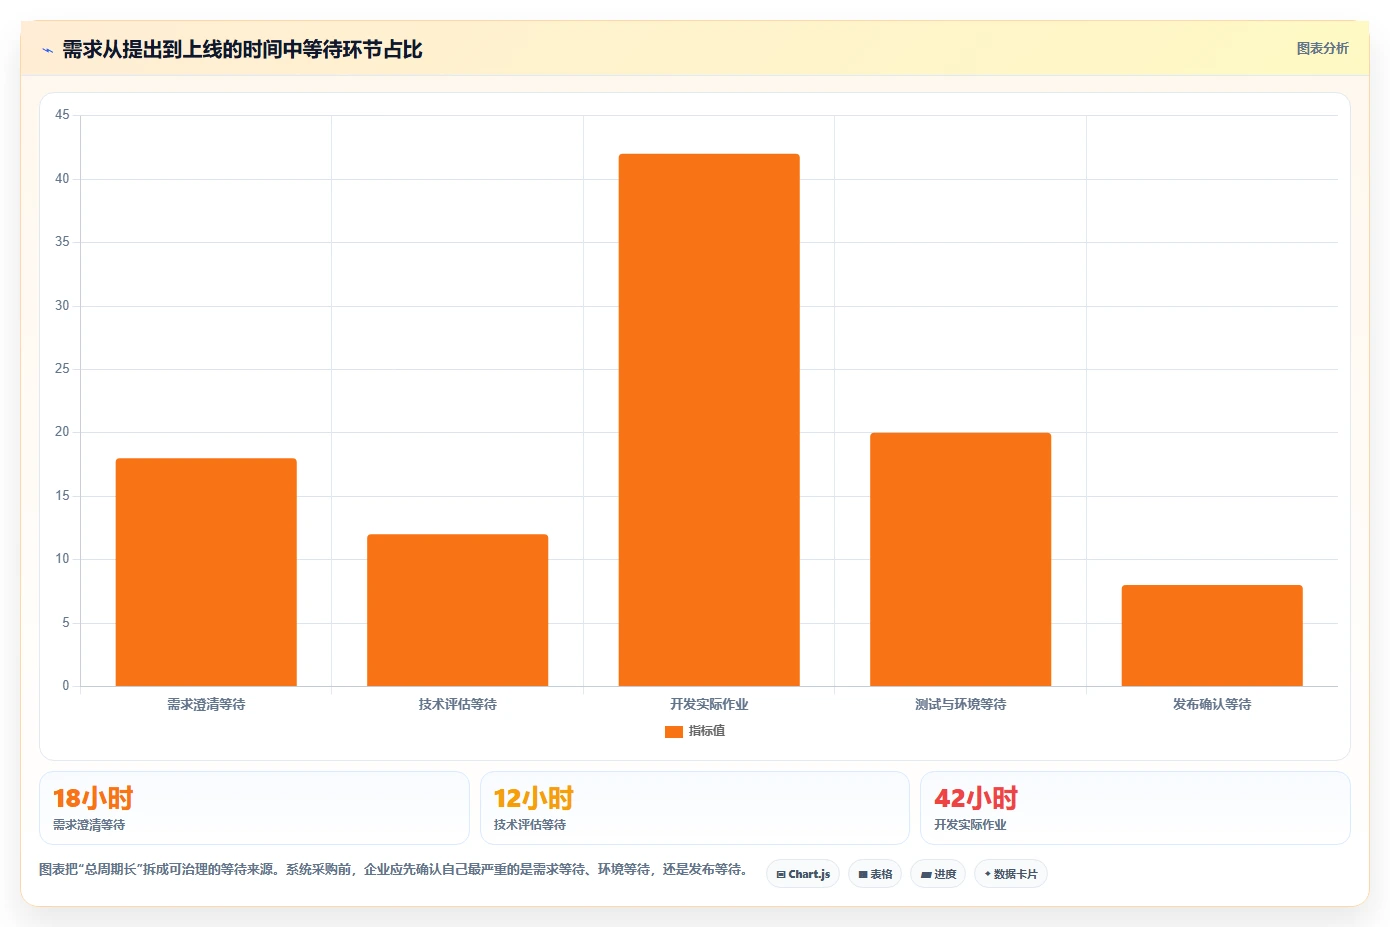Click the title 需求从提出到上线的时间中等待环节占比
The width and height of the screenshot is (1390, 927).
click(x=242, y=50)
